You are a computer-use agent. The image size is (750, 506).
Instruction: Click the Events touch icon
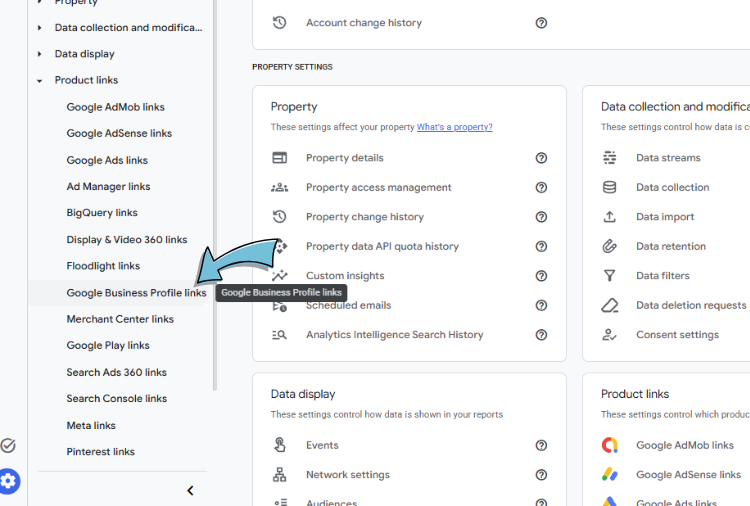279,445
